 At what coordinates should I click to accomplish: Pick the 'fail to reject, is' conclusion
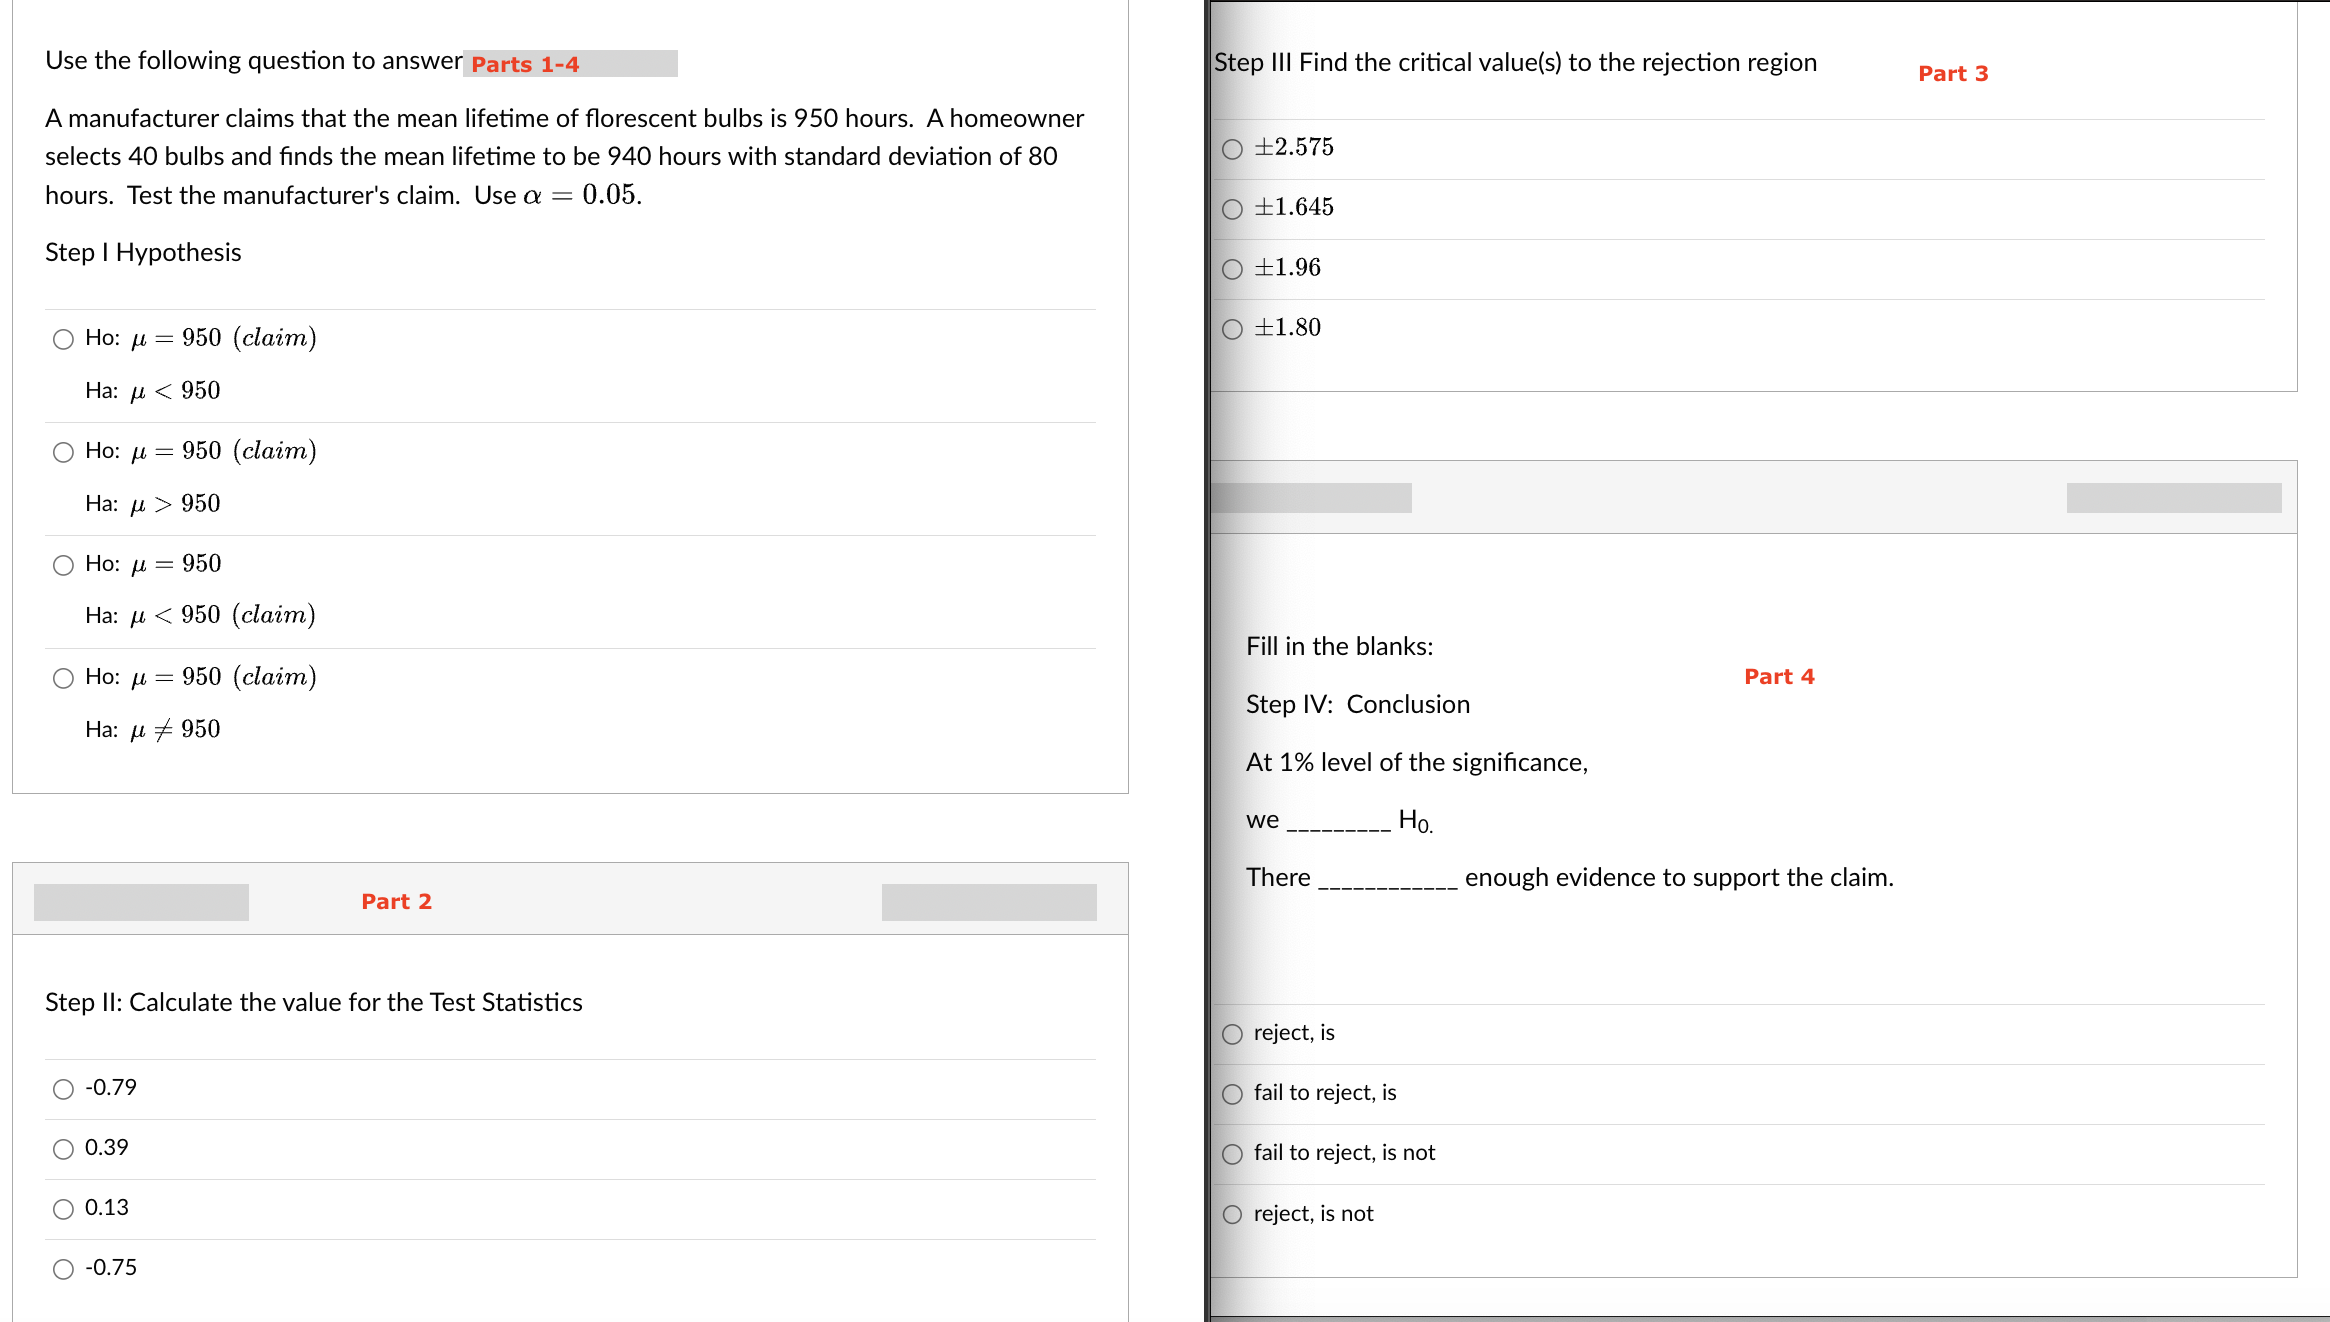[x=1232, y=1094]
